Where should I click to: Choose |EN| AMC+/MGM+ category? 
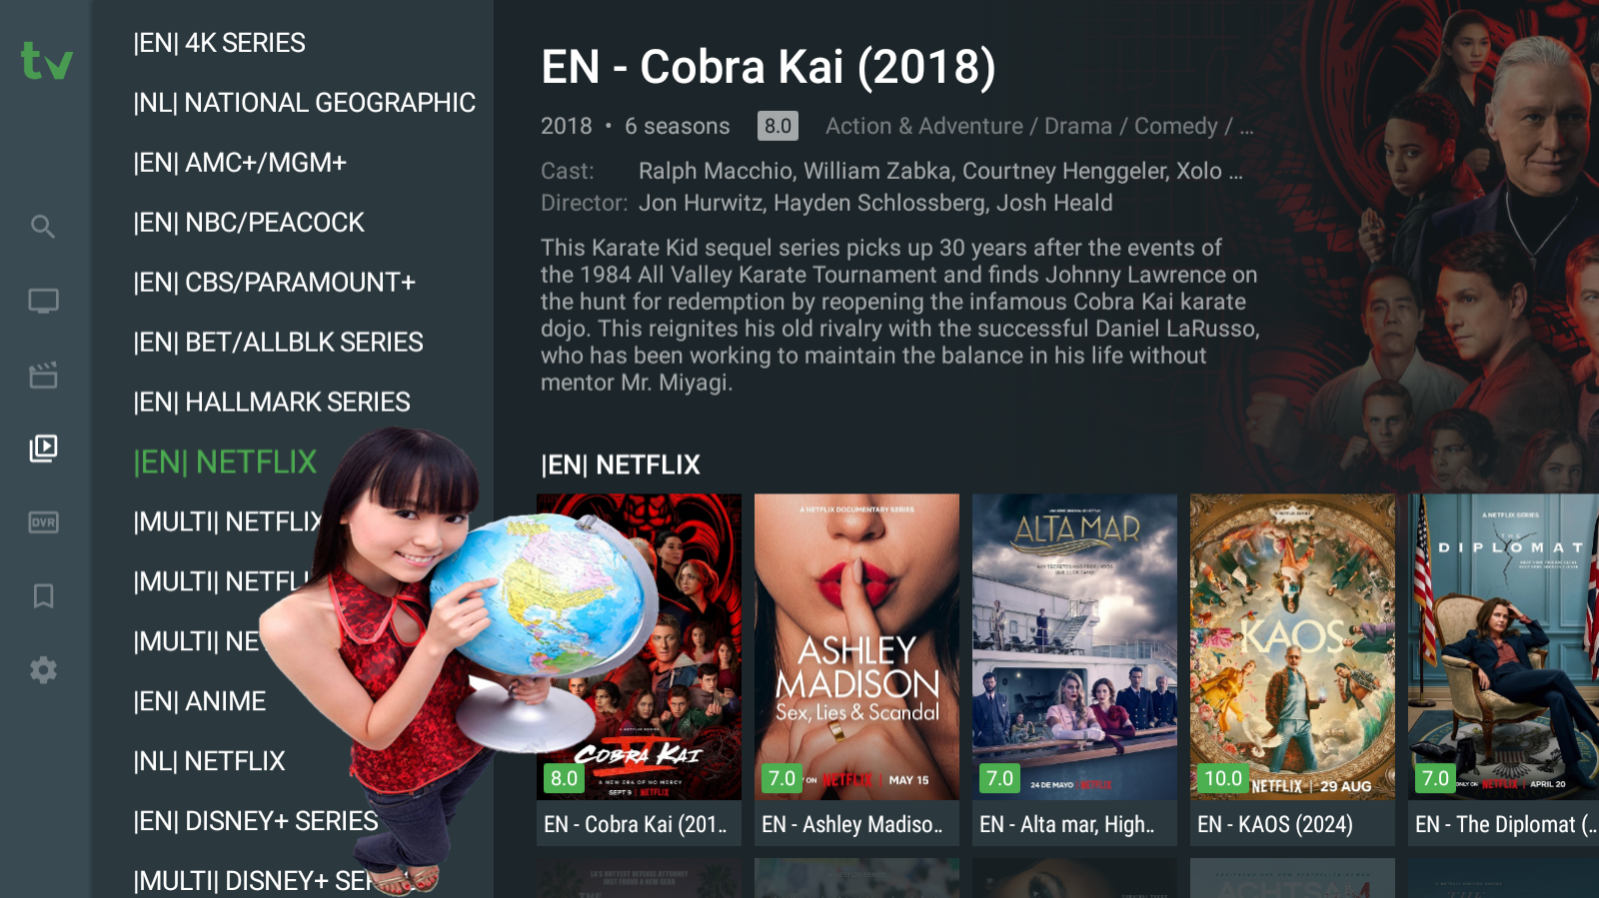click(240, 163)
